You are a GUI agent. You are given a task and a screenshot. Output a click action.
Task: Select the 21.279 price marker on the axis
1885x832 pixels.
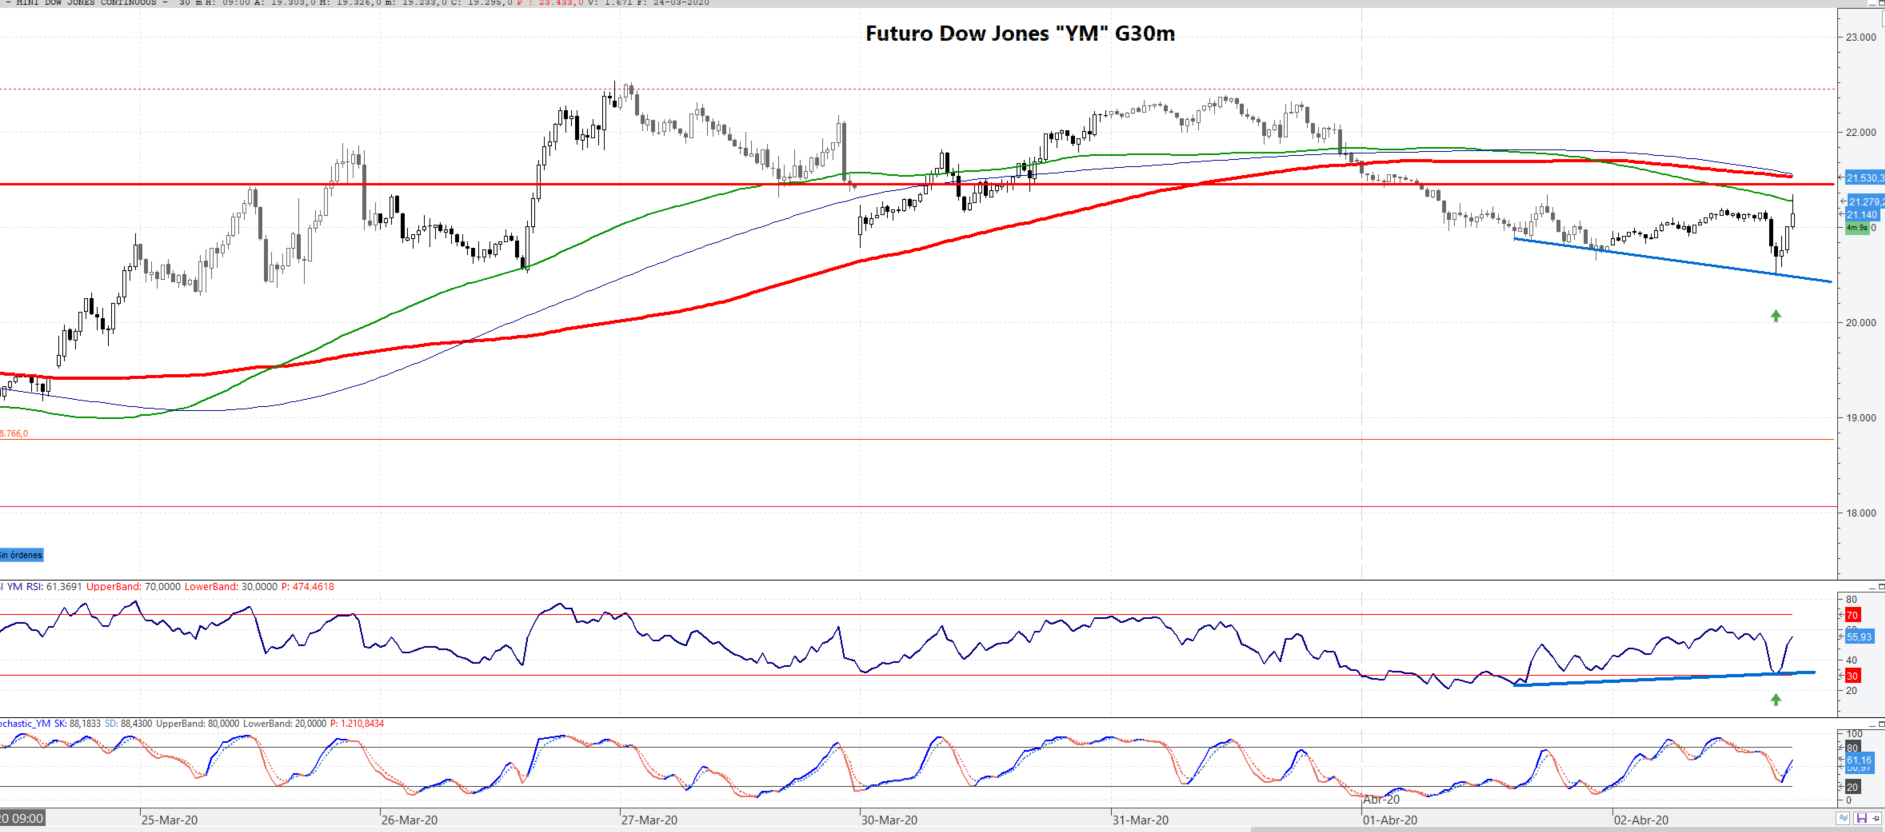1864,202
